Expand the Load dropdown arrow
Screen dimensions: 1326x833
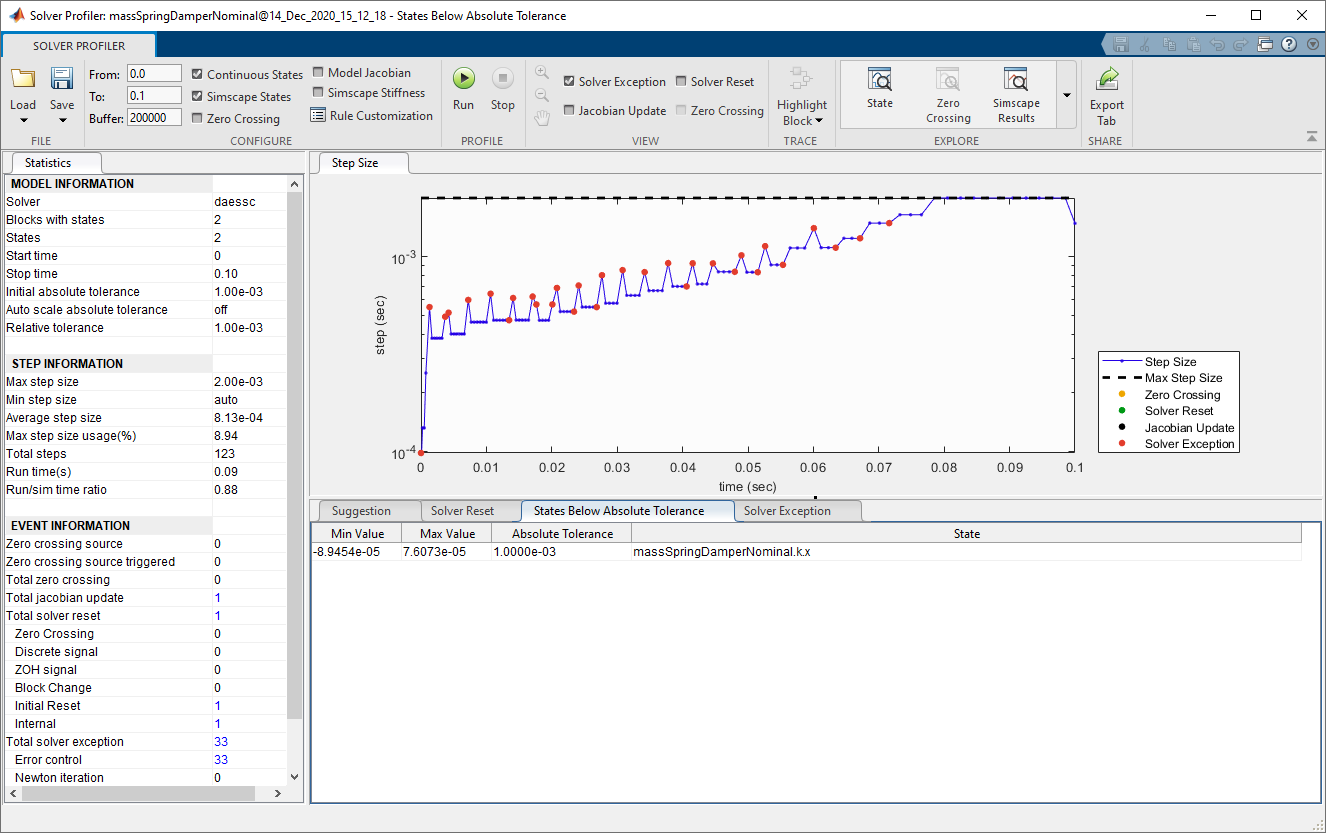(23, 121)
